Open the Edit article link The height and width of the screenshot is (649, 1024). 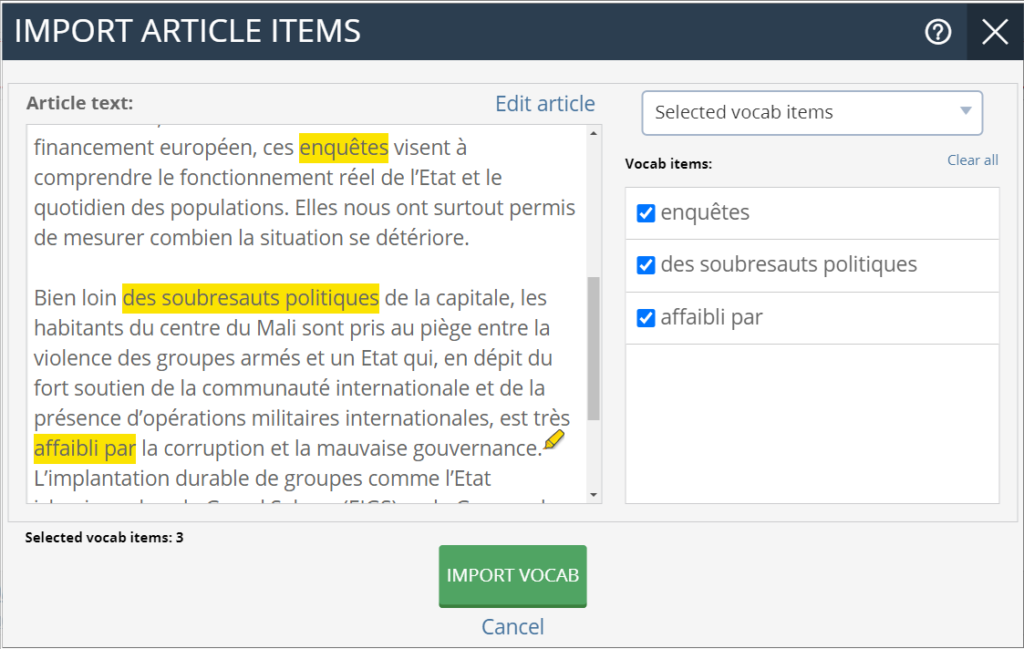pos(545,104)
